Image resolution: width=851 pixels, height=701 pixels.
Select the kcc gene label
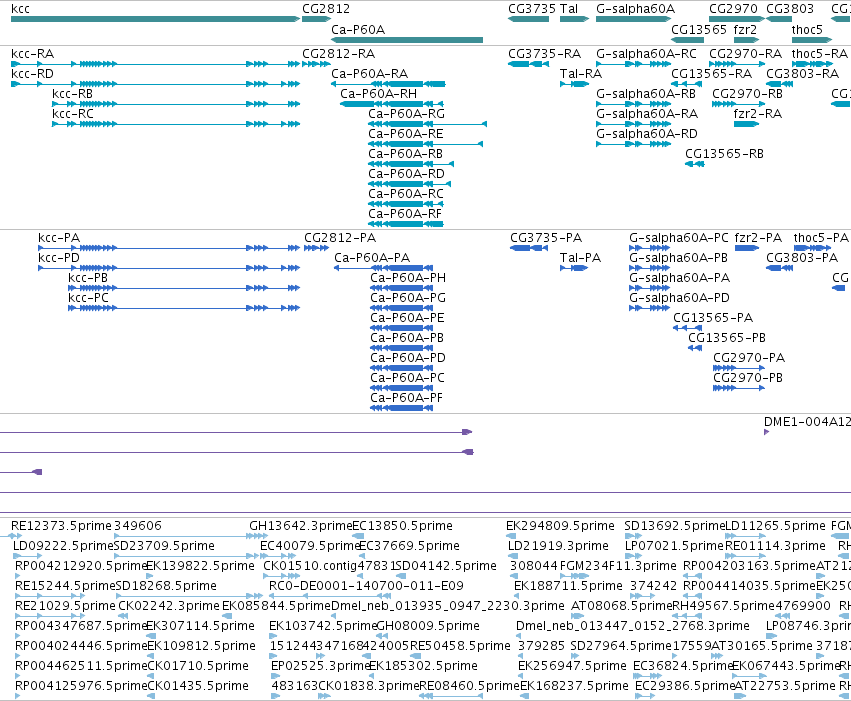coord(21,9)
